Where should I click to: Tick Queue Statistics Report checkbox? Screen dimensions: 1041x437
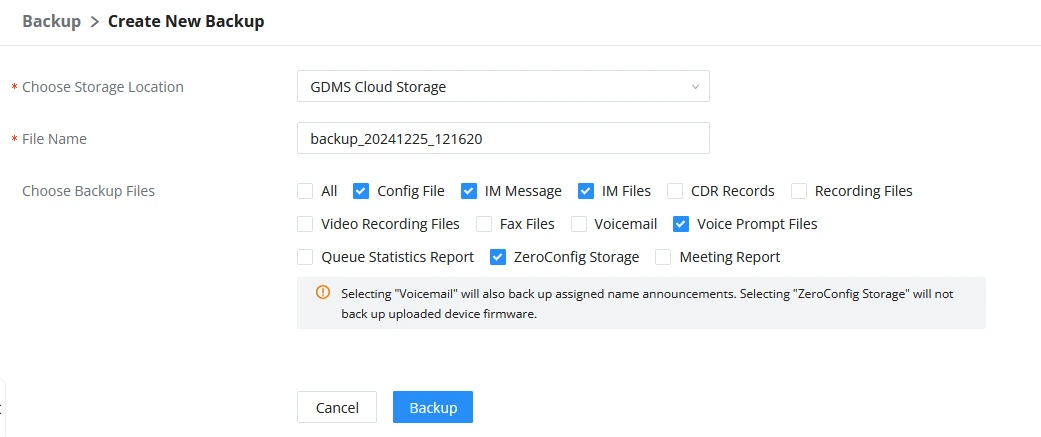click(x=305, y=257)
